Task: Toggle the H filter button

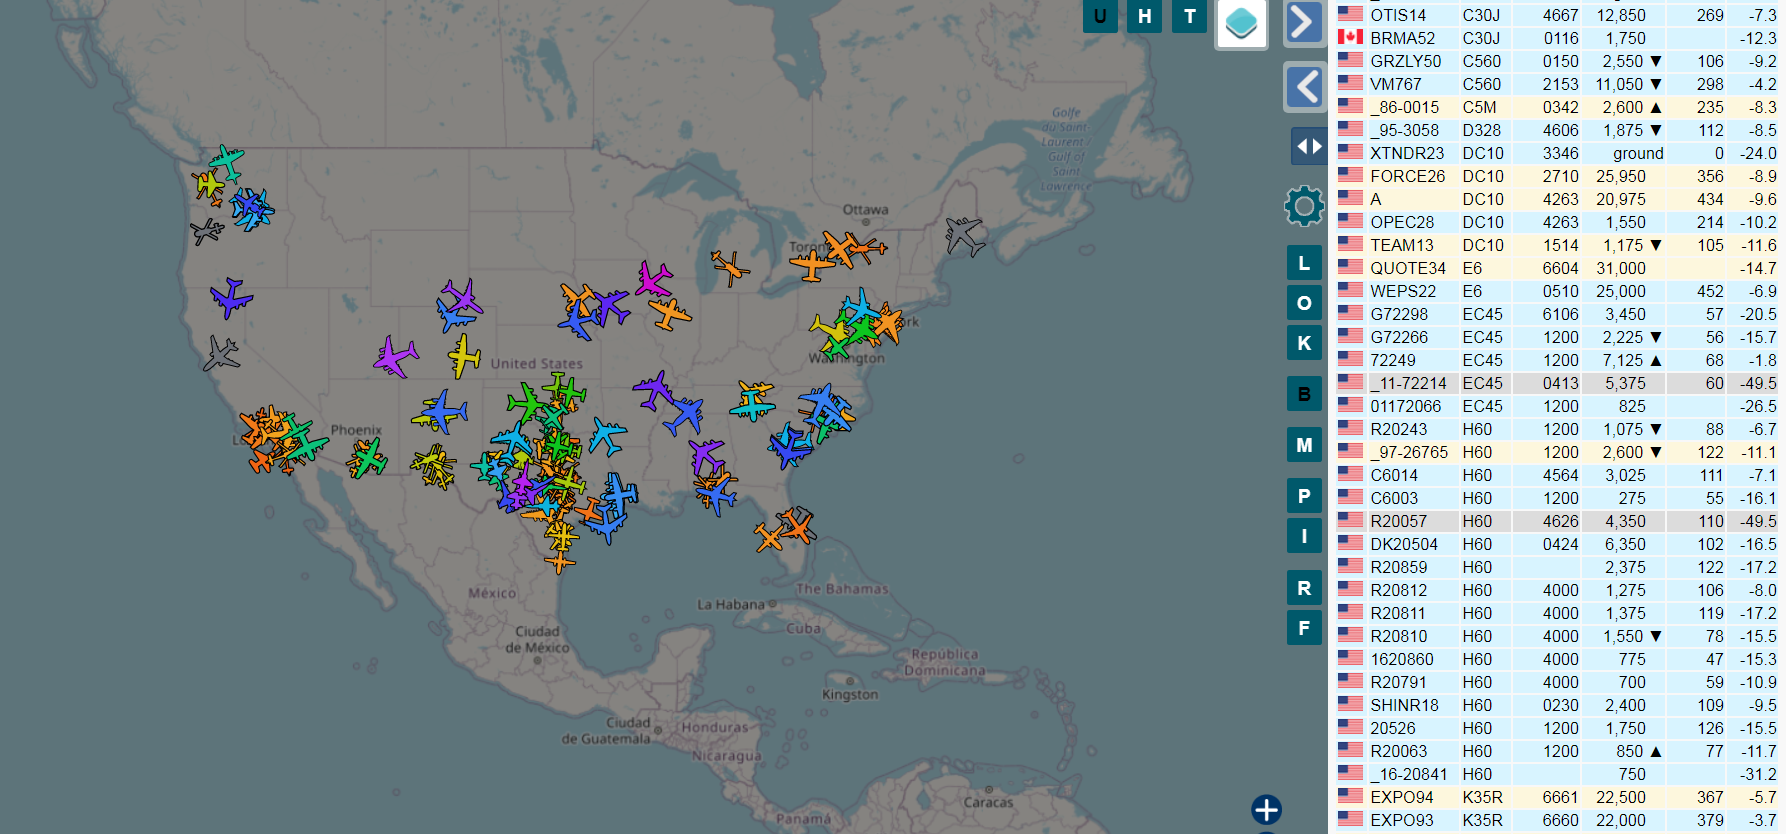Action: [1145, 16]
